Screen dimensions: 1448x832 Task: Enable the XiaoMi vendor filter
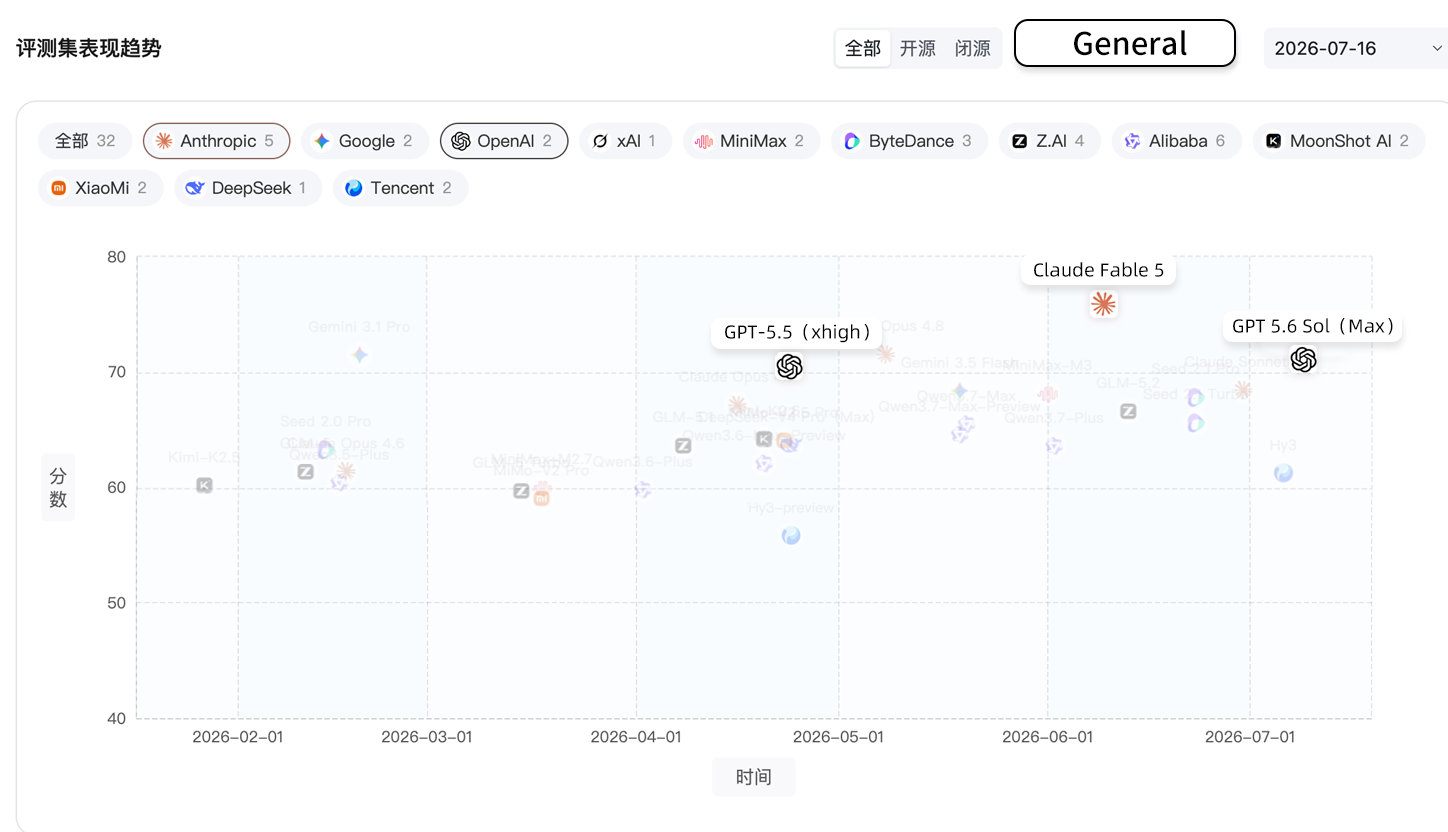(x=101, y=188)
